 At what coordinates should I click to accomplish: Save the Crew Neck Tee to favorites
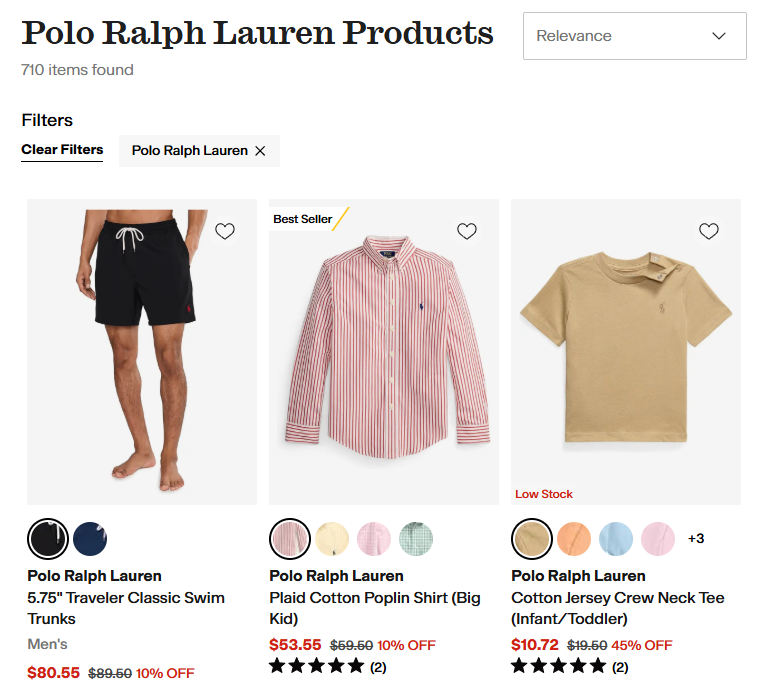pos(709,231)
